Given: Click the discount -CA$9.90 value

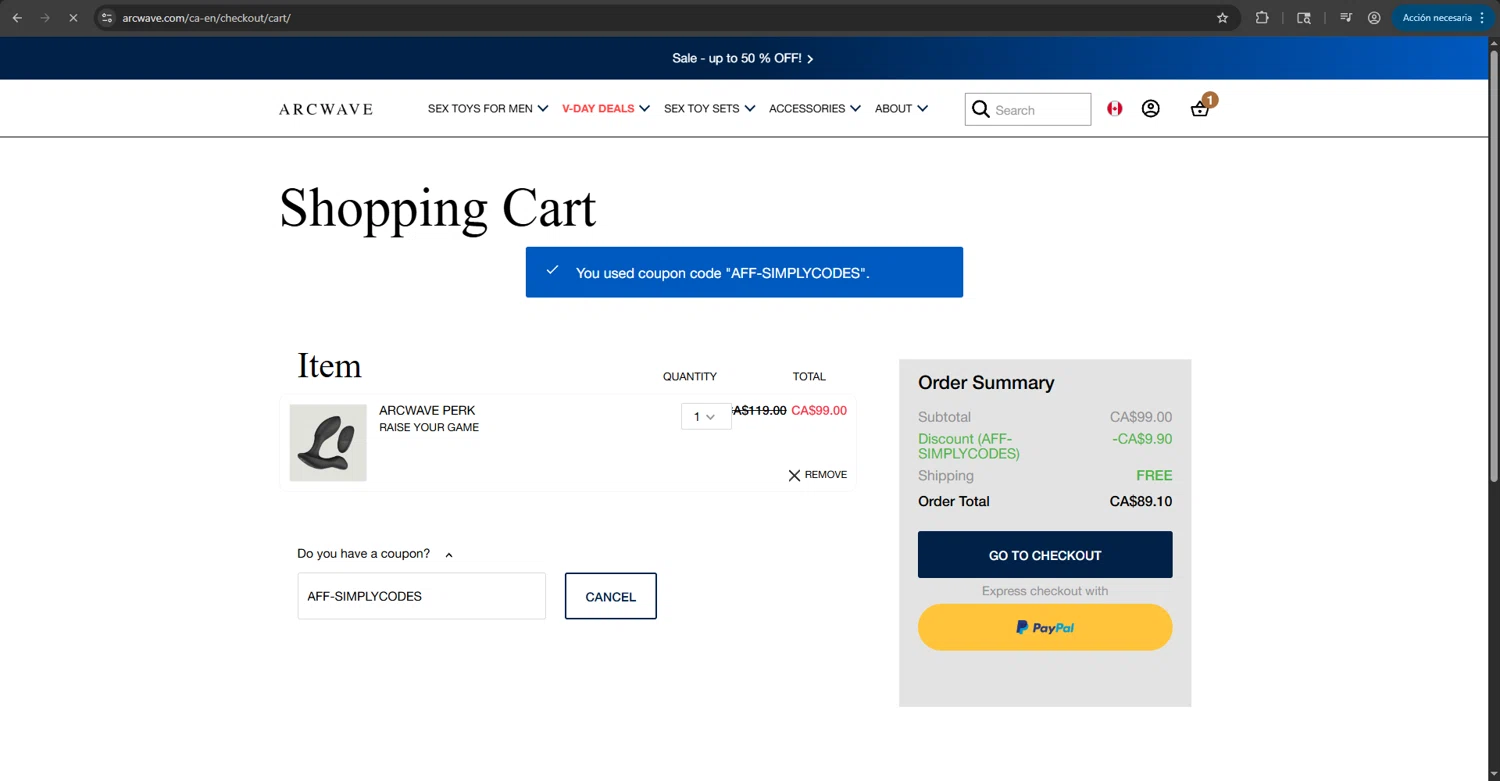Looking at the screenshot, I should tap(1142, 439).
